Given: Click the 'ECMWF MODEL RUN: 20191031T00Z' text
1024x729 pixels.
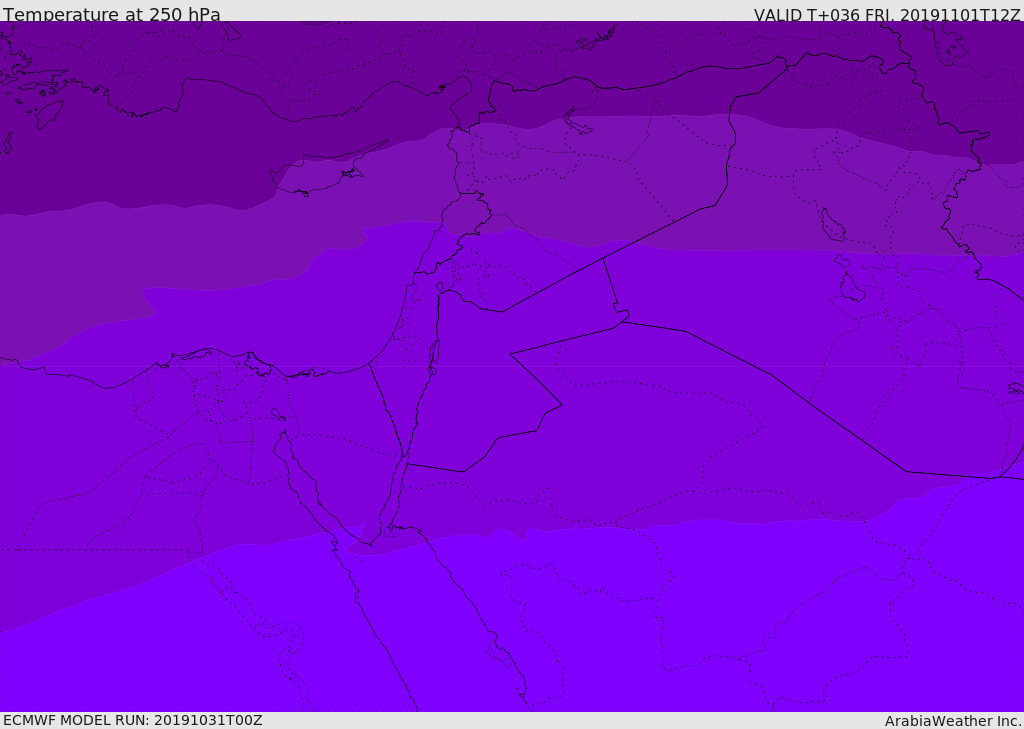Looking at the screenshot, I should (133, 720).
